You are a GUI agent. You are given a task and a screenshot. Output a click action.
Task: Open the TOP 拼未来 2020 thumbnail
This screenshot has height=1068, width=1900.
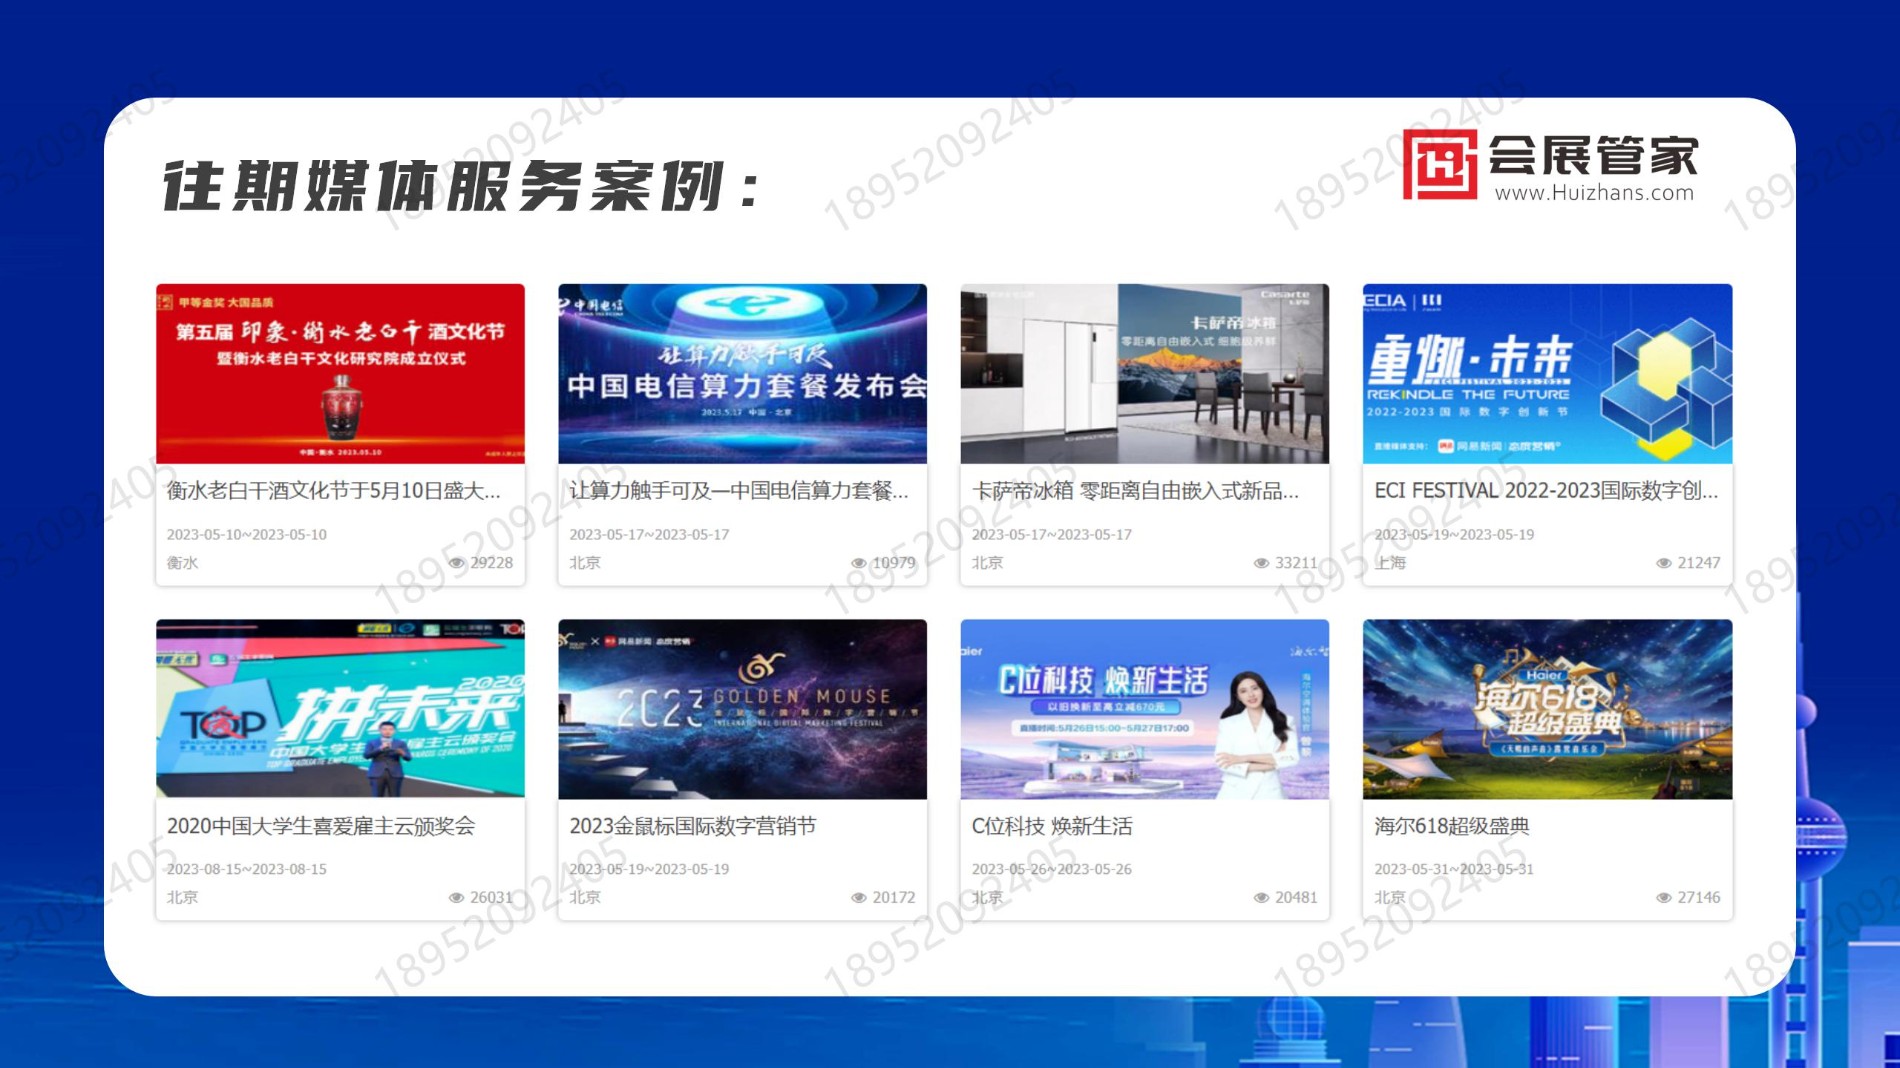point(340,708)
